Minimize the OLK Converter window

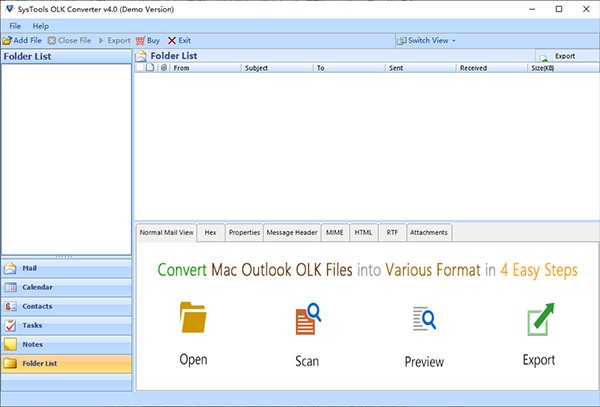pos(532,9)
